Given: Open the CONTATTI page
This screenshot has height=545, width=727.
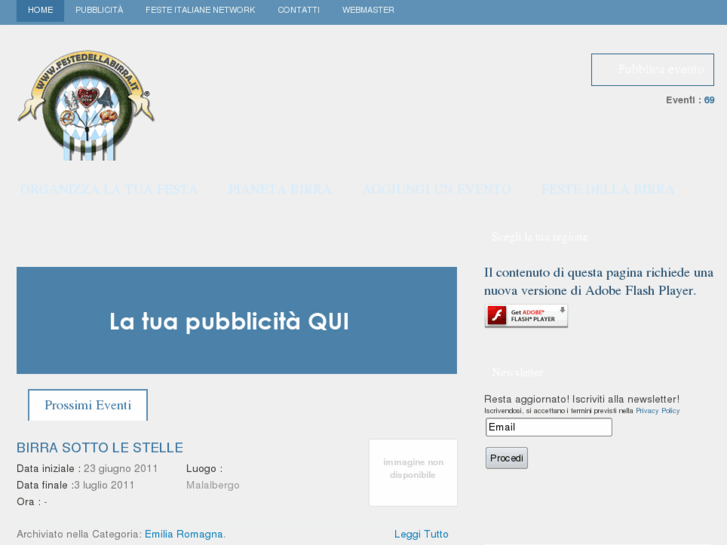Looking at the screenshot, I should click(x=299, y=10).
